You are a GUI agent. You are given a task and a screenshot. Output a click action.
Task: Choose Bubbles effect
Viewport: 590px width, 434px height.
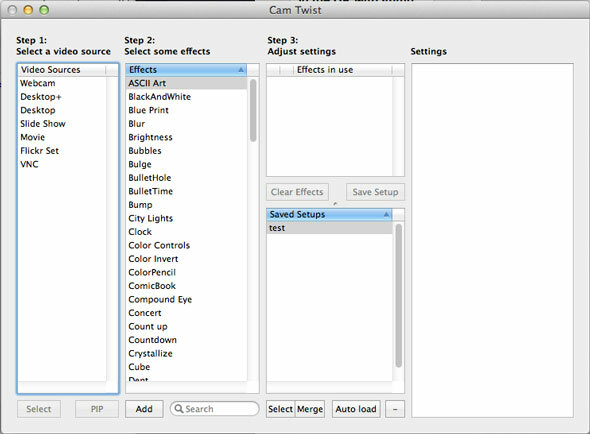[x=186, y=151]
